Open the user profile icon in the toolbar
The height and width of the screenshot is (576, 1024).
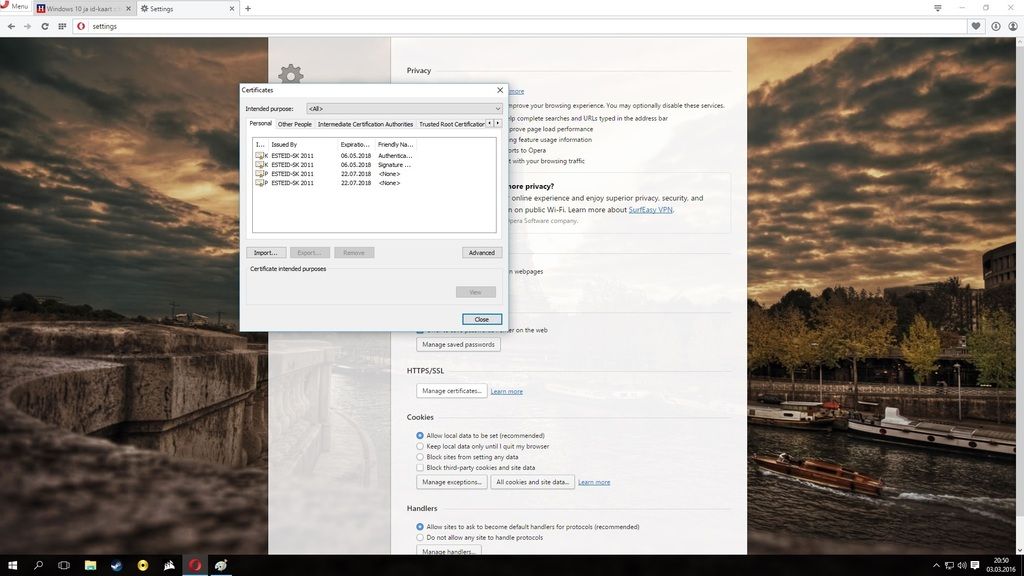[x=1013, y=26]
